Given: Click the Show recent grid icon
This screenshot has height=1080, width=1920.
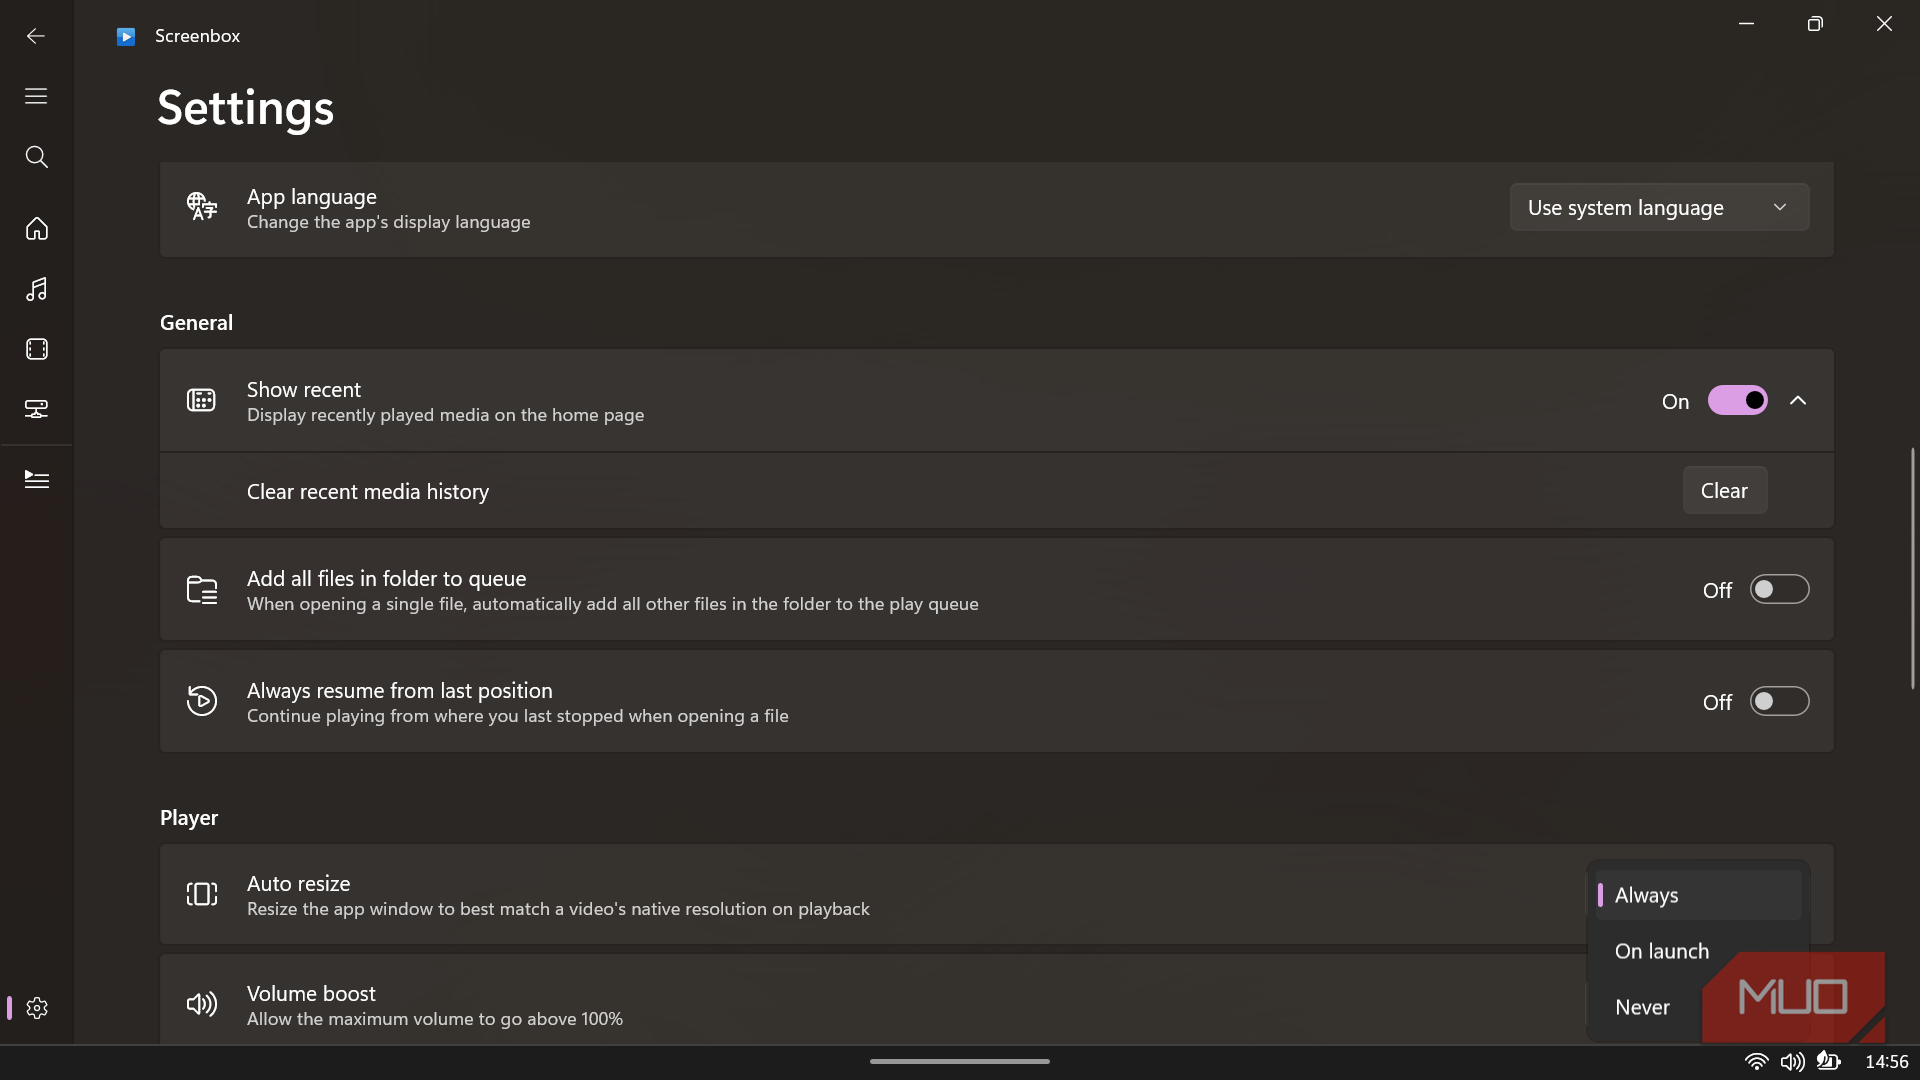Looking at the screenshot, I should 201,401.
